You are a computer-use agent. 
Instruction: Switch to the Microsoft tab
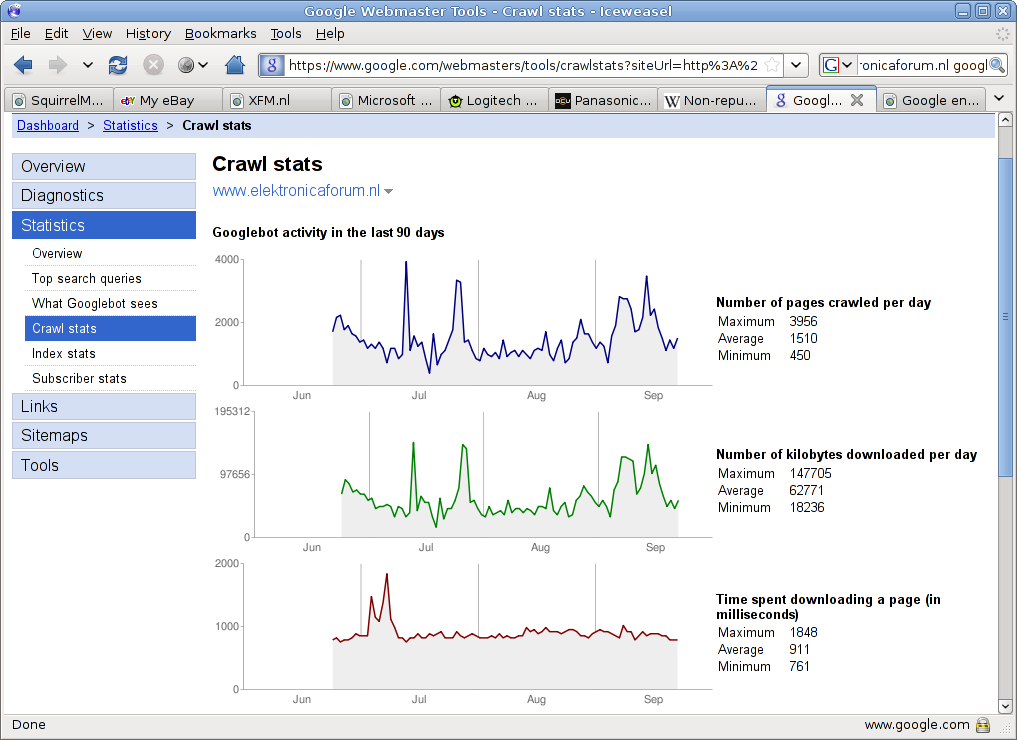(386, 101)
